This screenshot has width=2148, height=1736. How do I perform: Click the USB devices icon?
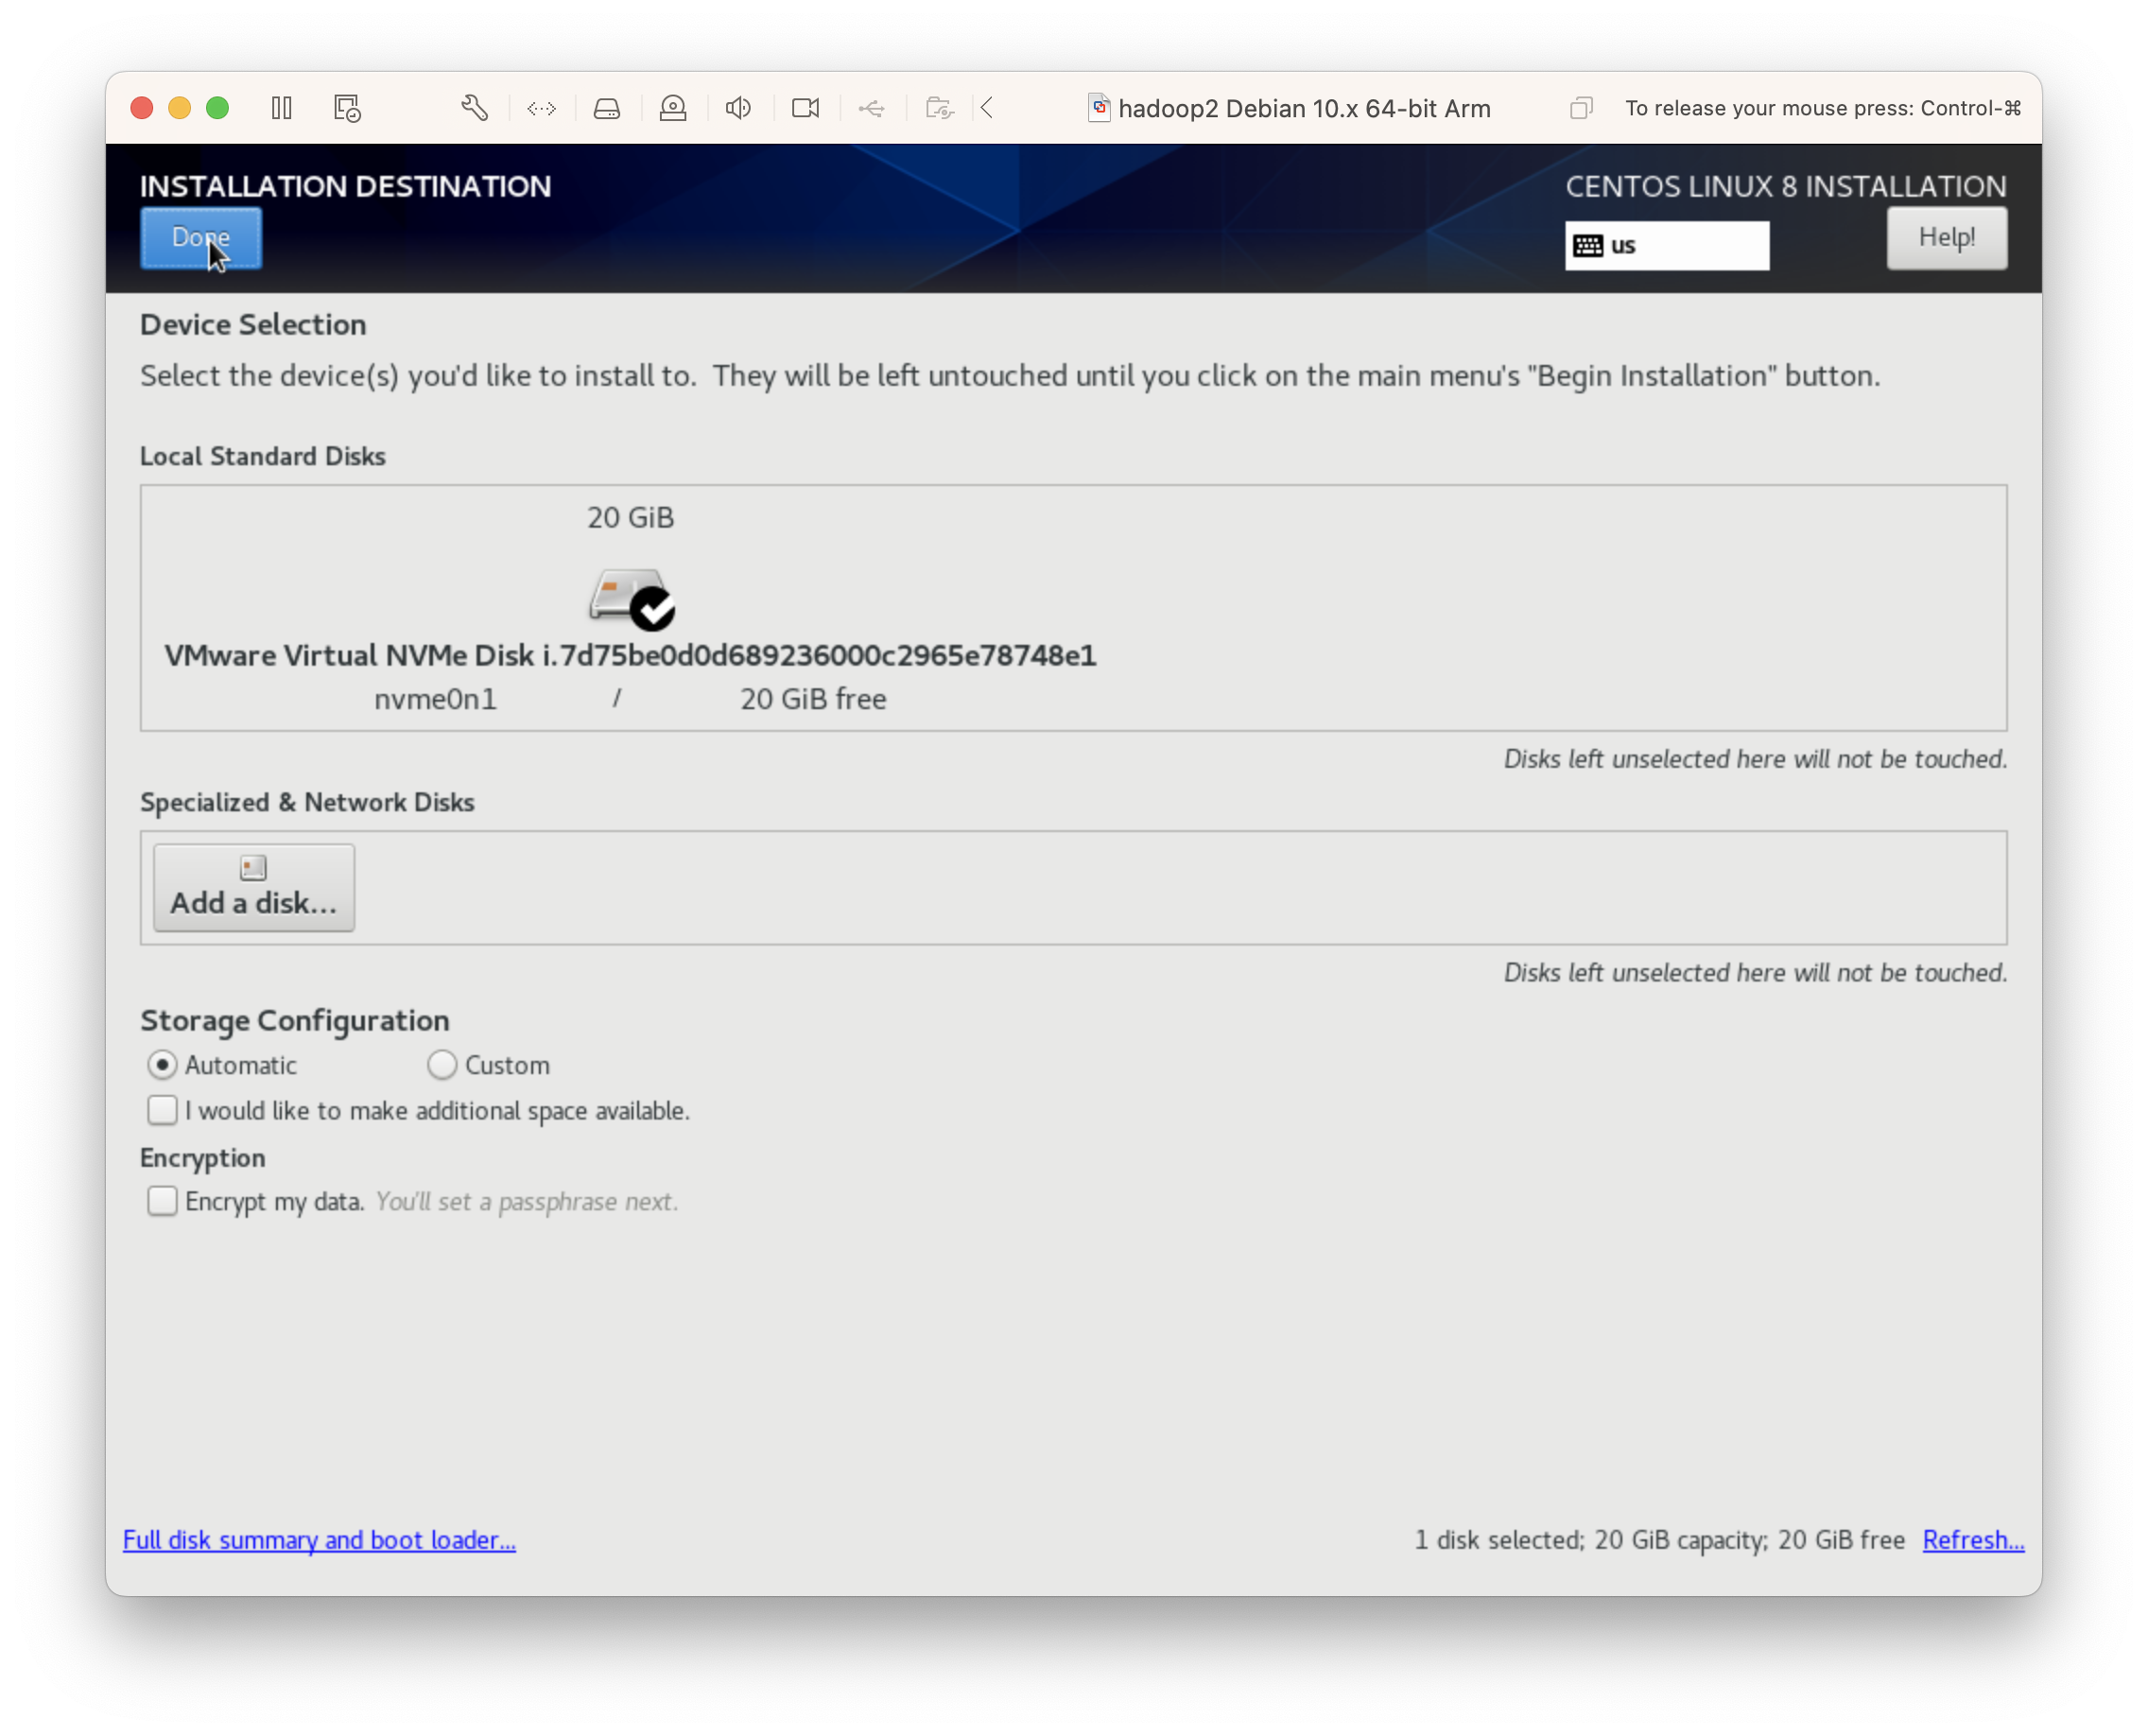point(872,108)
